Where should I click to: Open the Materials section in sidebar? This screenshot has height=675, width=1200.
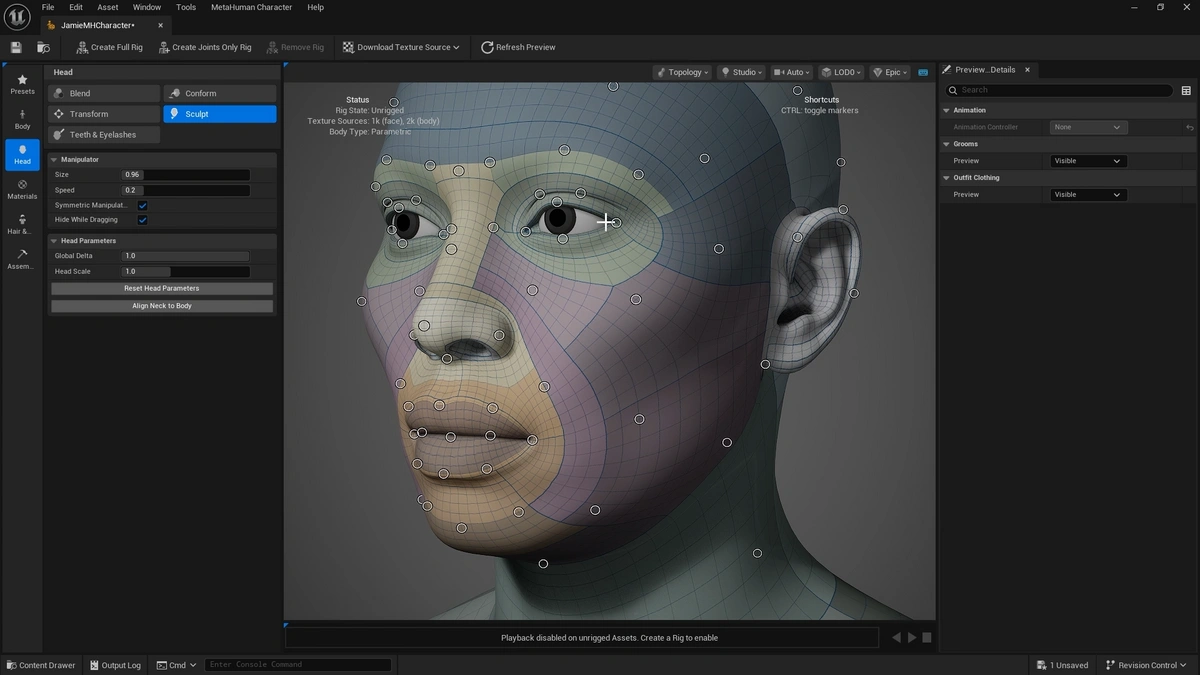tap(22, 189)
